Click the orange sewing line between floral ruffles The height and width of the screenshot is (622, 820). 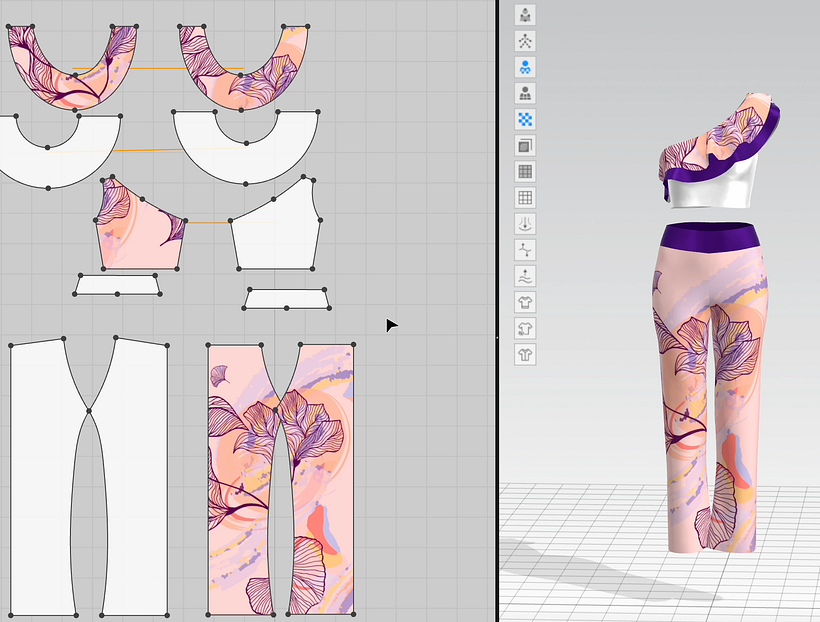(157, 69)
